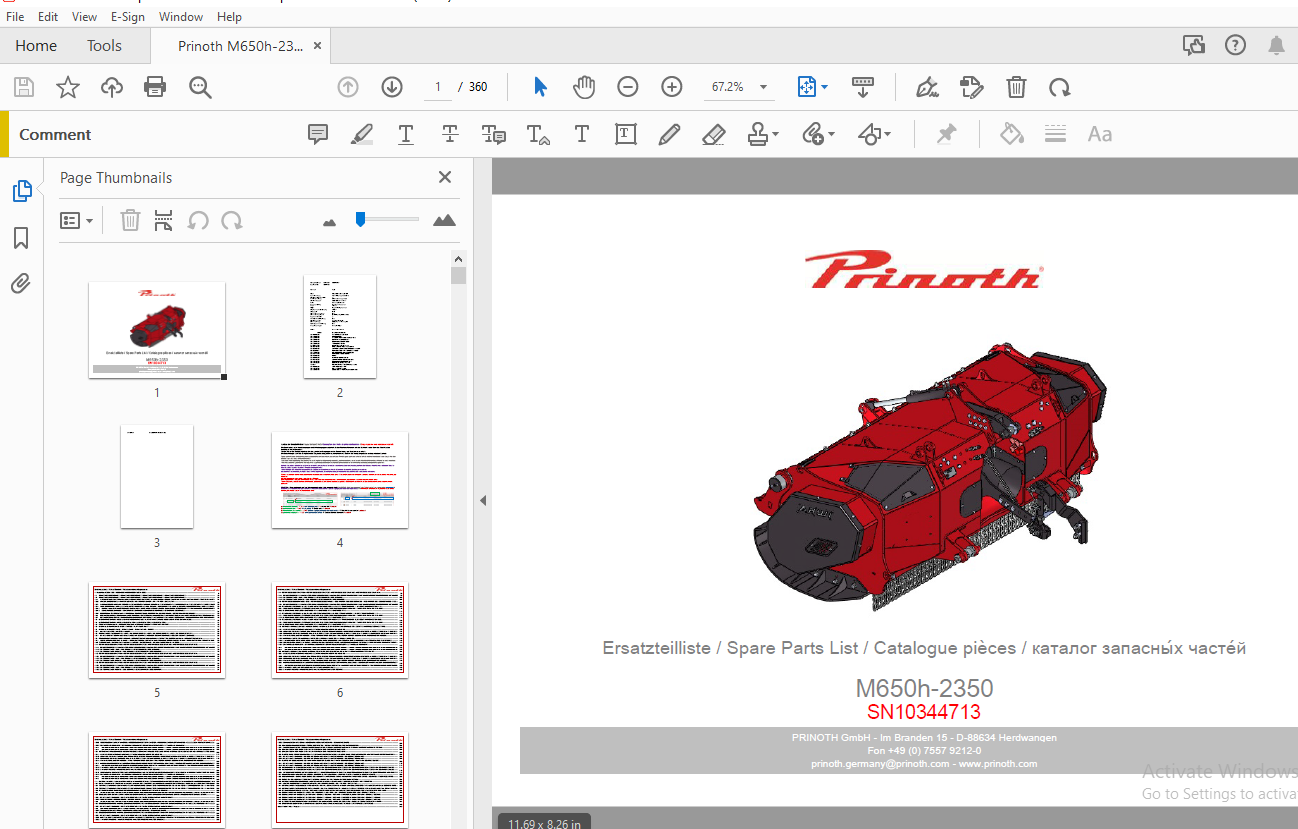The width and height of the screenshot is (1298, 829).
Task: Pick the Pencil drawing tool
Action: coord(670,134)
